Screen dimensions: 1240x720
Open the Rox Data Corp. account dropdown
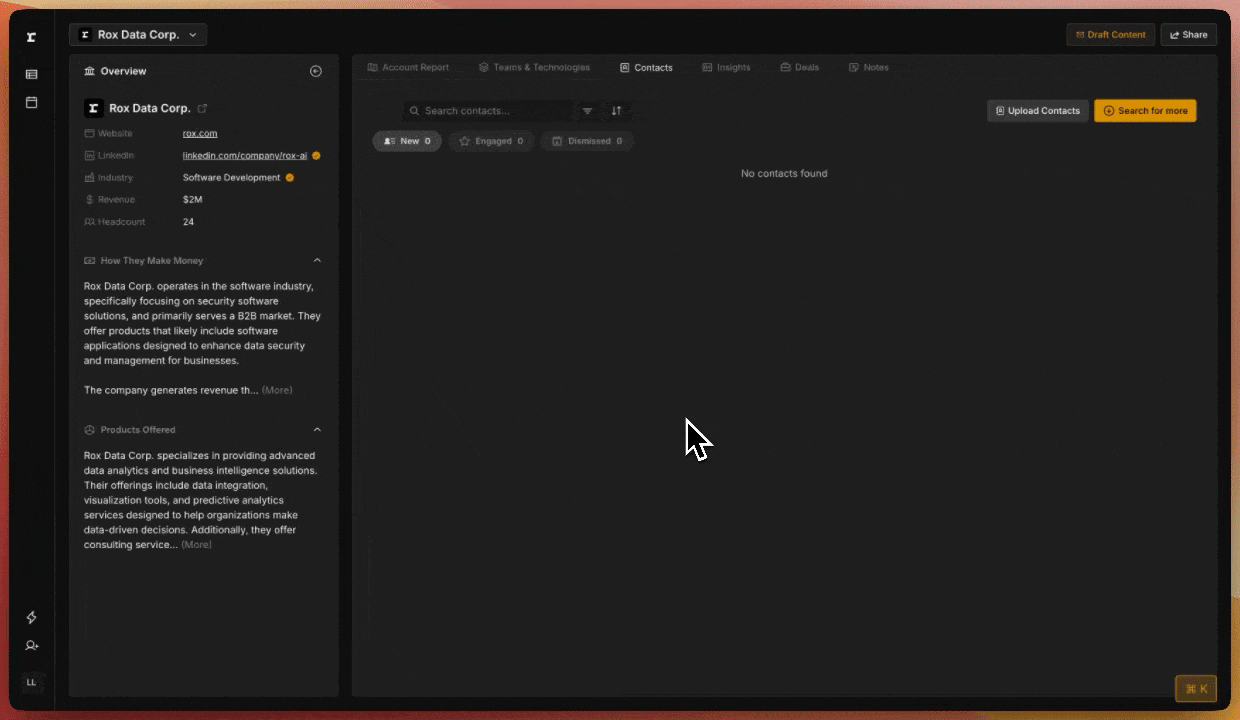pos(138,35)
